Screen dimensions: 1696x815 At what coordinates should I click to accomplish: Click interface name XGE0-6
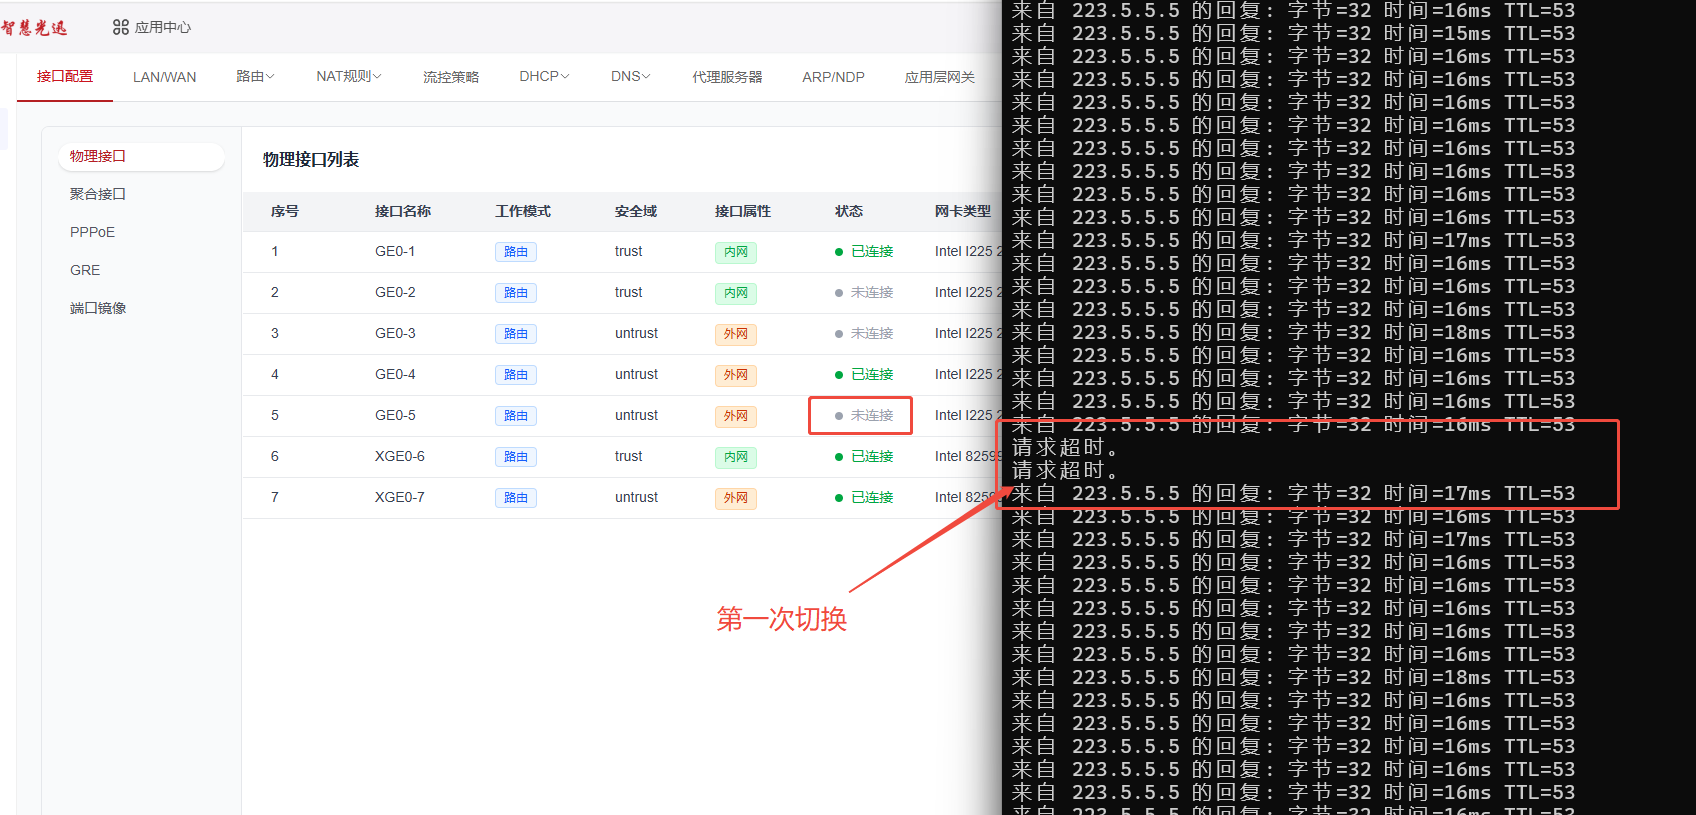pos(400,456)
